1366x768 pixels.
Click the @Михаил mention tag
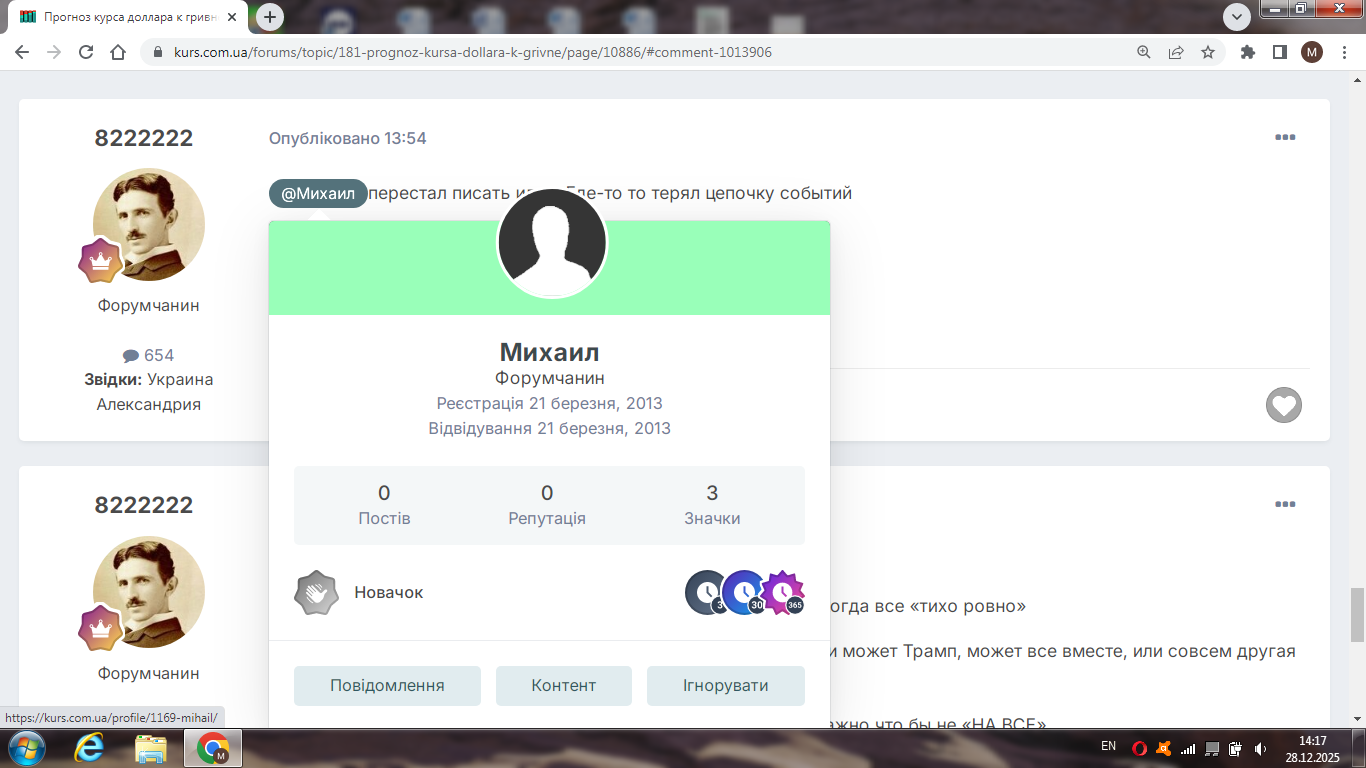[x=318, y=194]
